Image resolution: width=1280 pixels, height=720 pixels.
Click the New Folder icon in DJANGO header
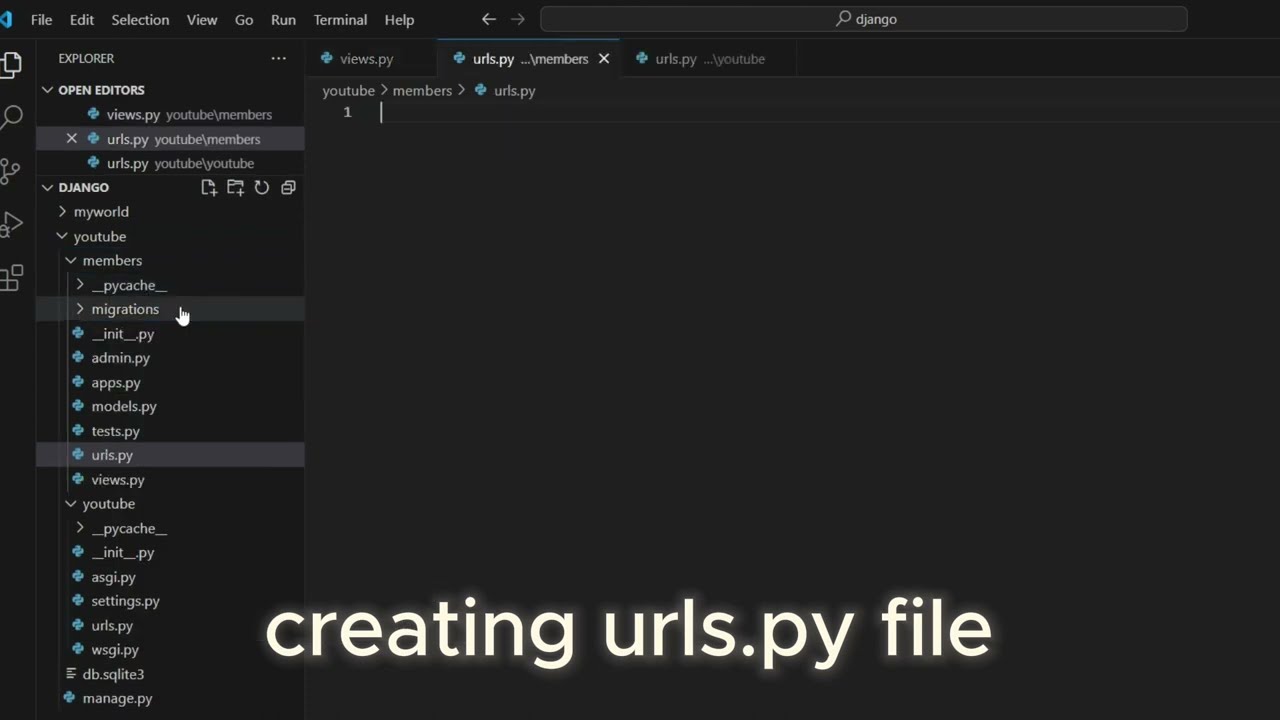pyautogui.click(x=235, y=187)
